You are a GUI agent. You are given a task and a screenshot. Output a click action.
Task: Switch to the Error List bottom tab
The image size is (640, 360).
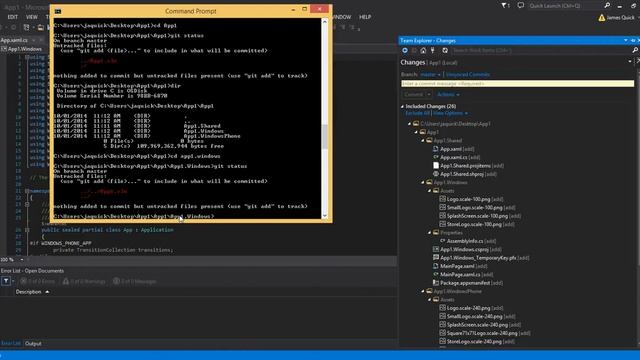11,344
